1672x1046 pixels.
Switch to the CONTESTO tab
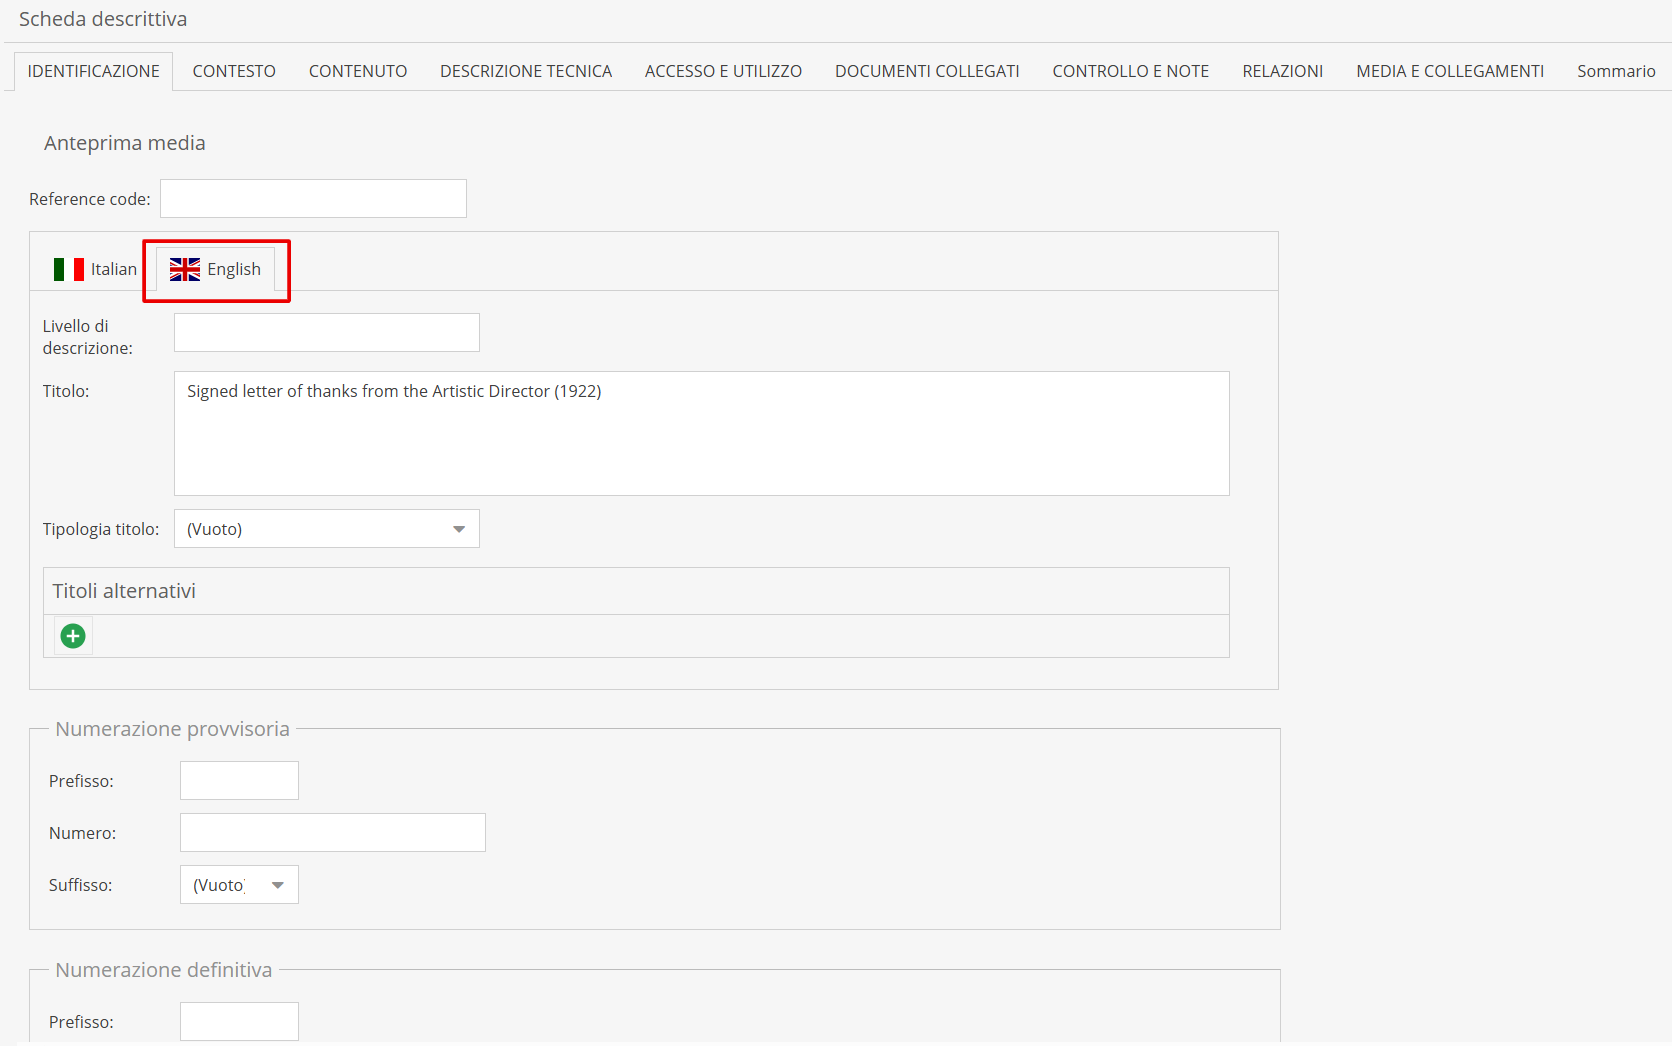(234, 71)
